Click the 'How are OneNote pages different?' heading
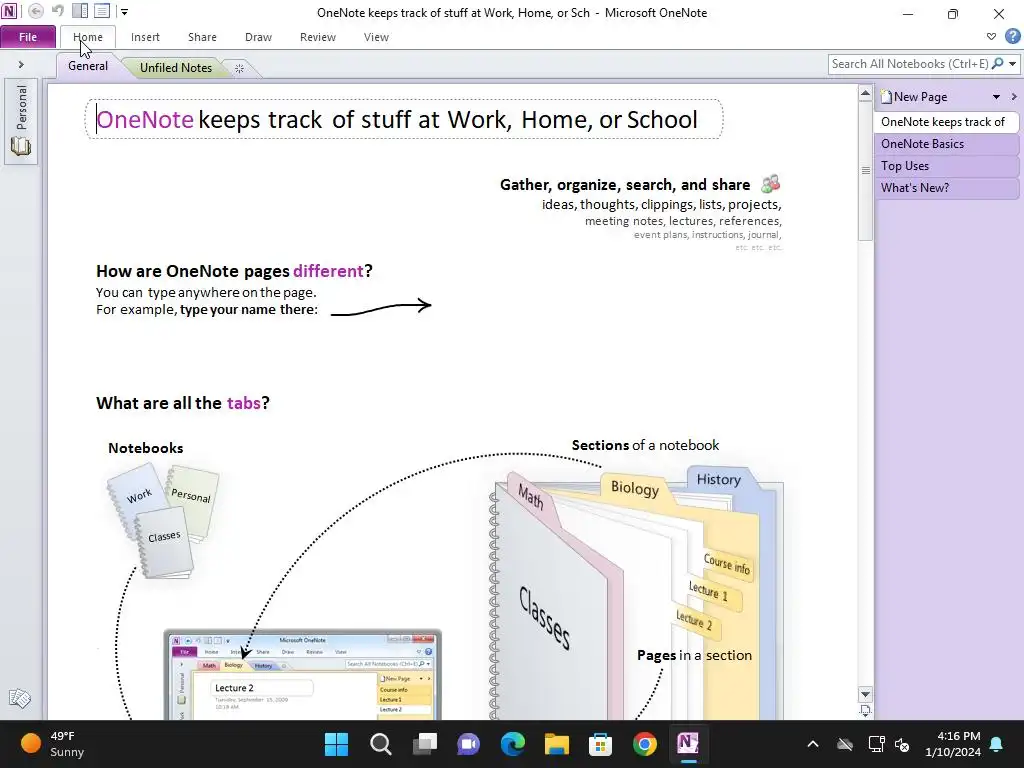This screenshot has height=768, width=1024. click(x=234, y=271)
